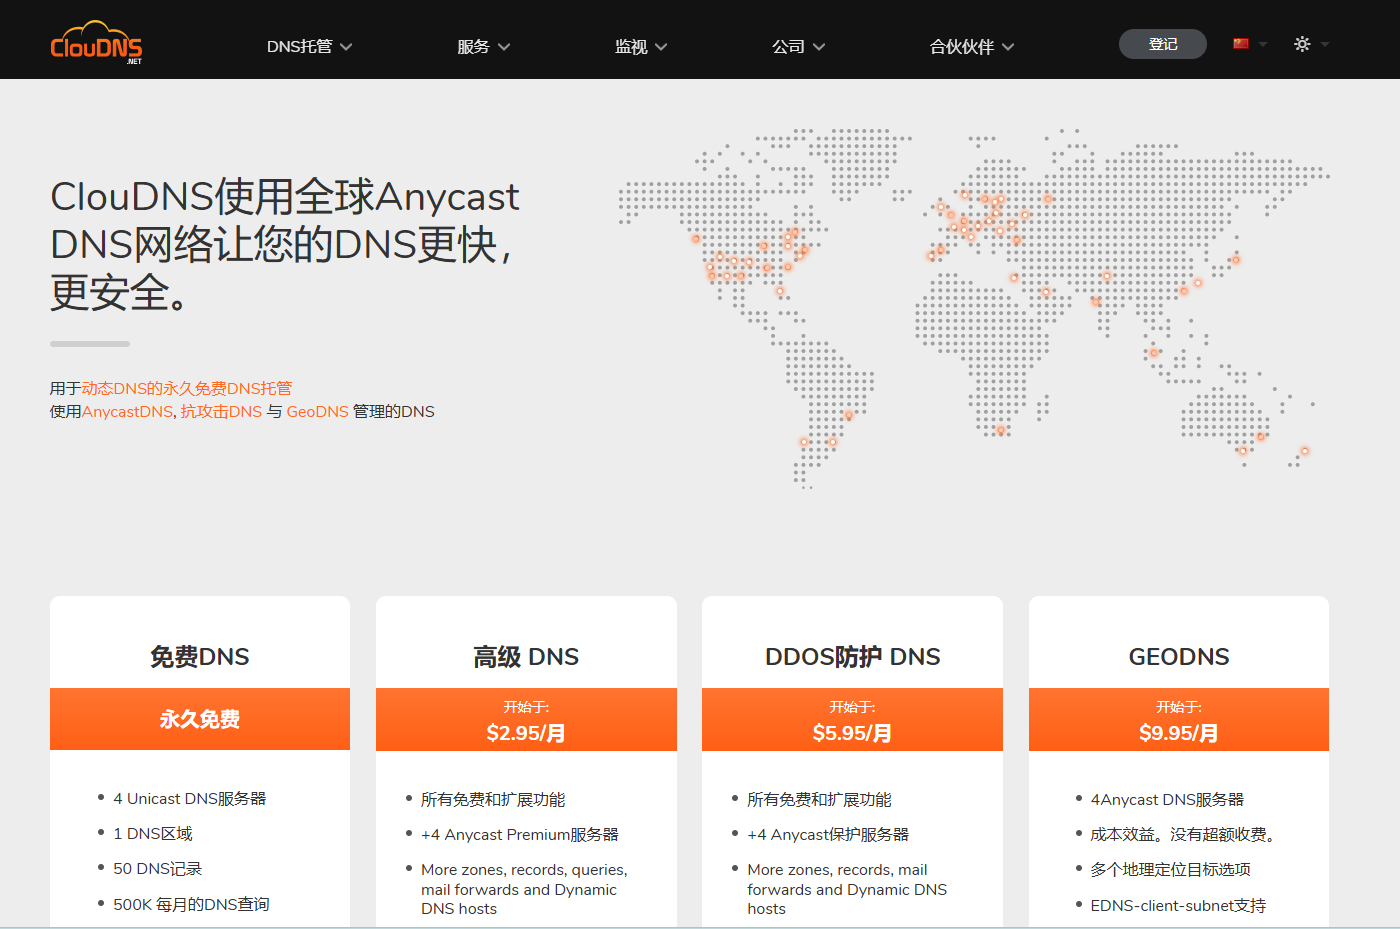Open the 监视 menu
Image resolution: width=1400 pixels, height=929 pixels.
(641, 46)
